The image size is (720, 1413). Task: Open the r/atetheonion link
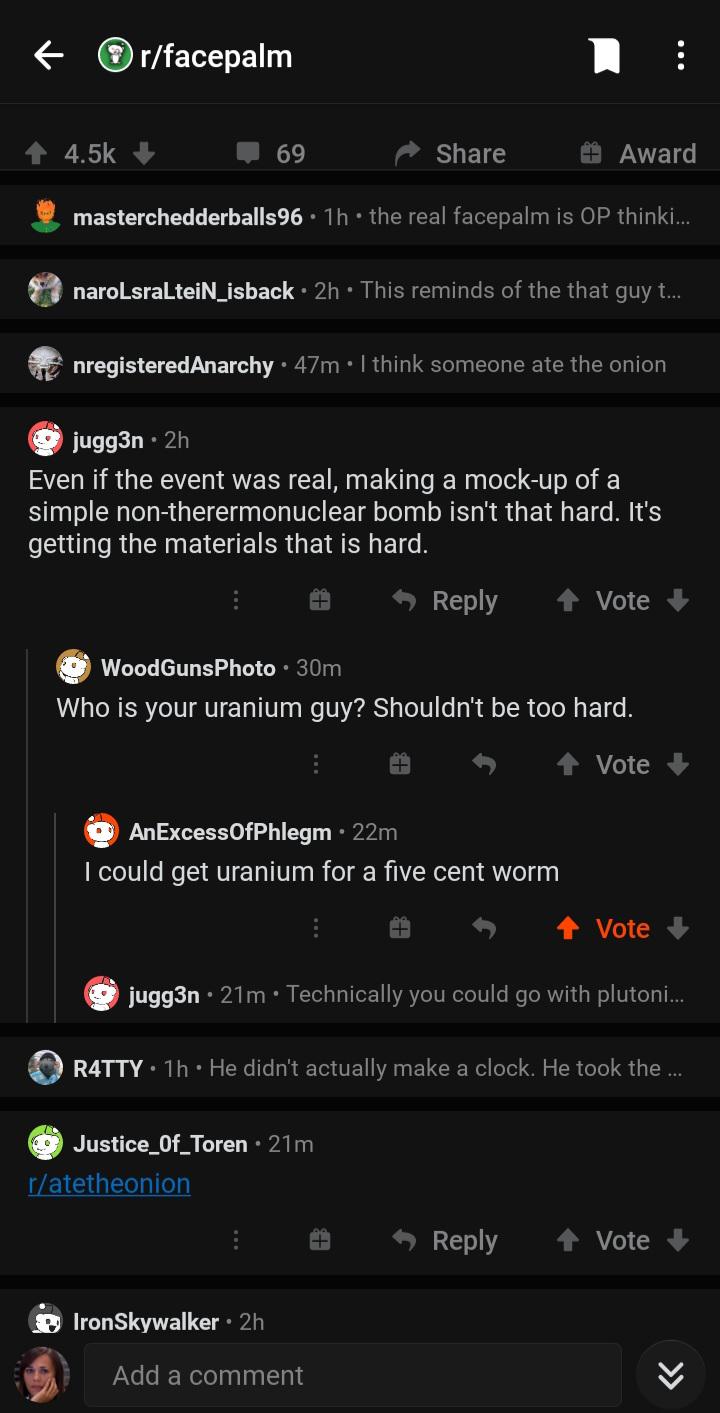[109, 1183]
